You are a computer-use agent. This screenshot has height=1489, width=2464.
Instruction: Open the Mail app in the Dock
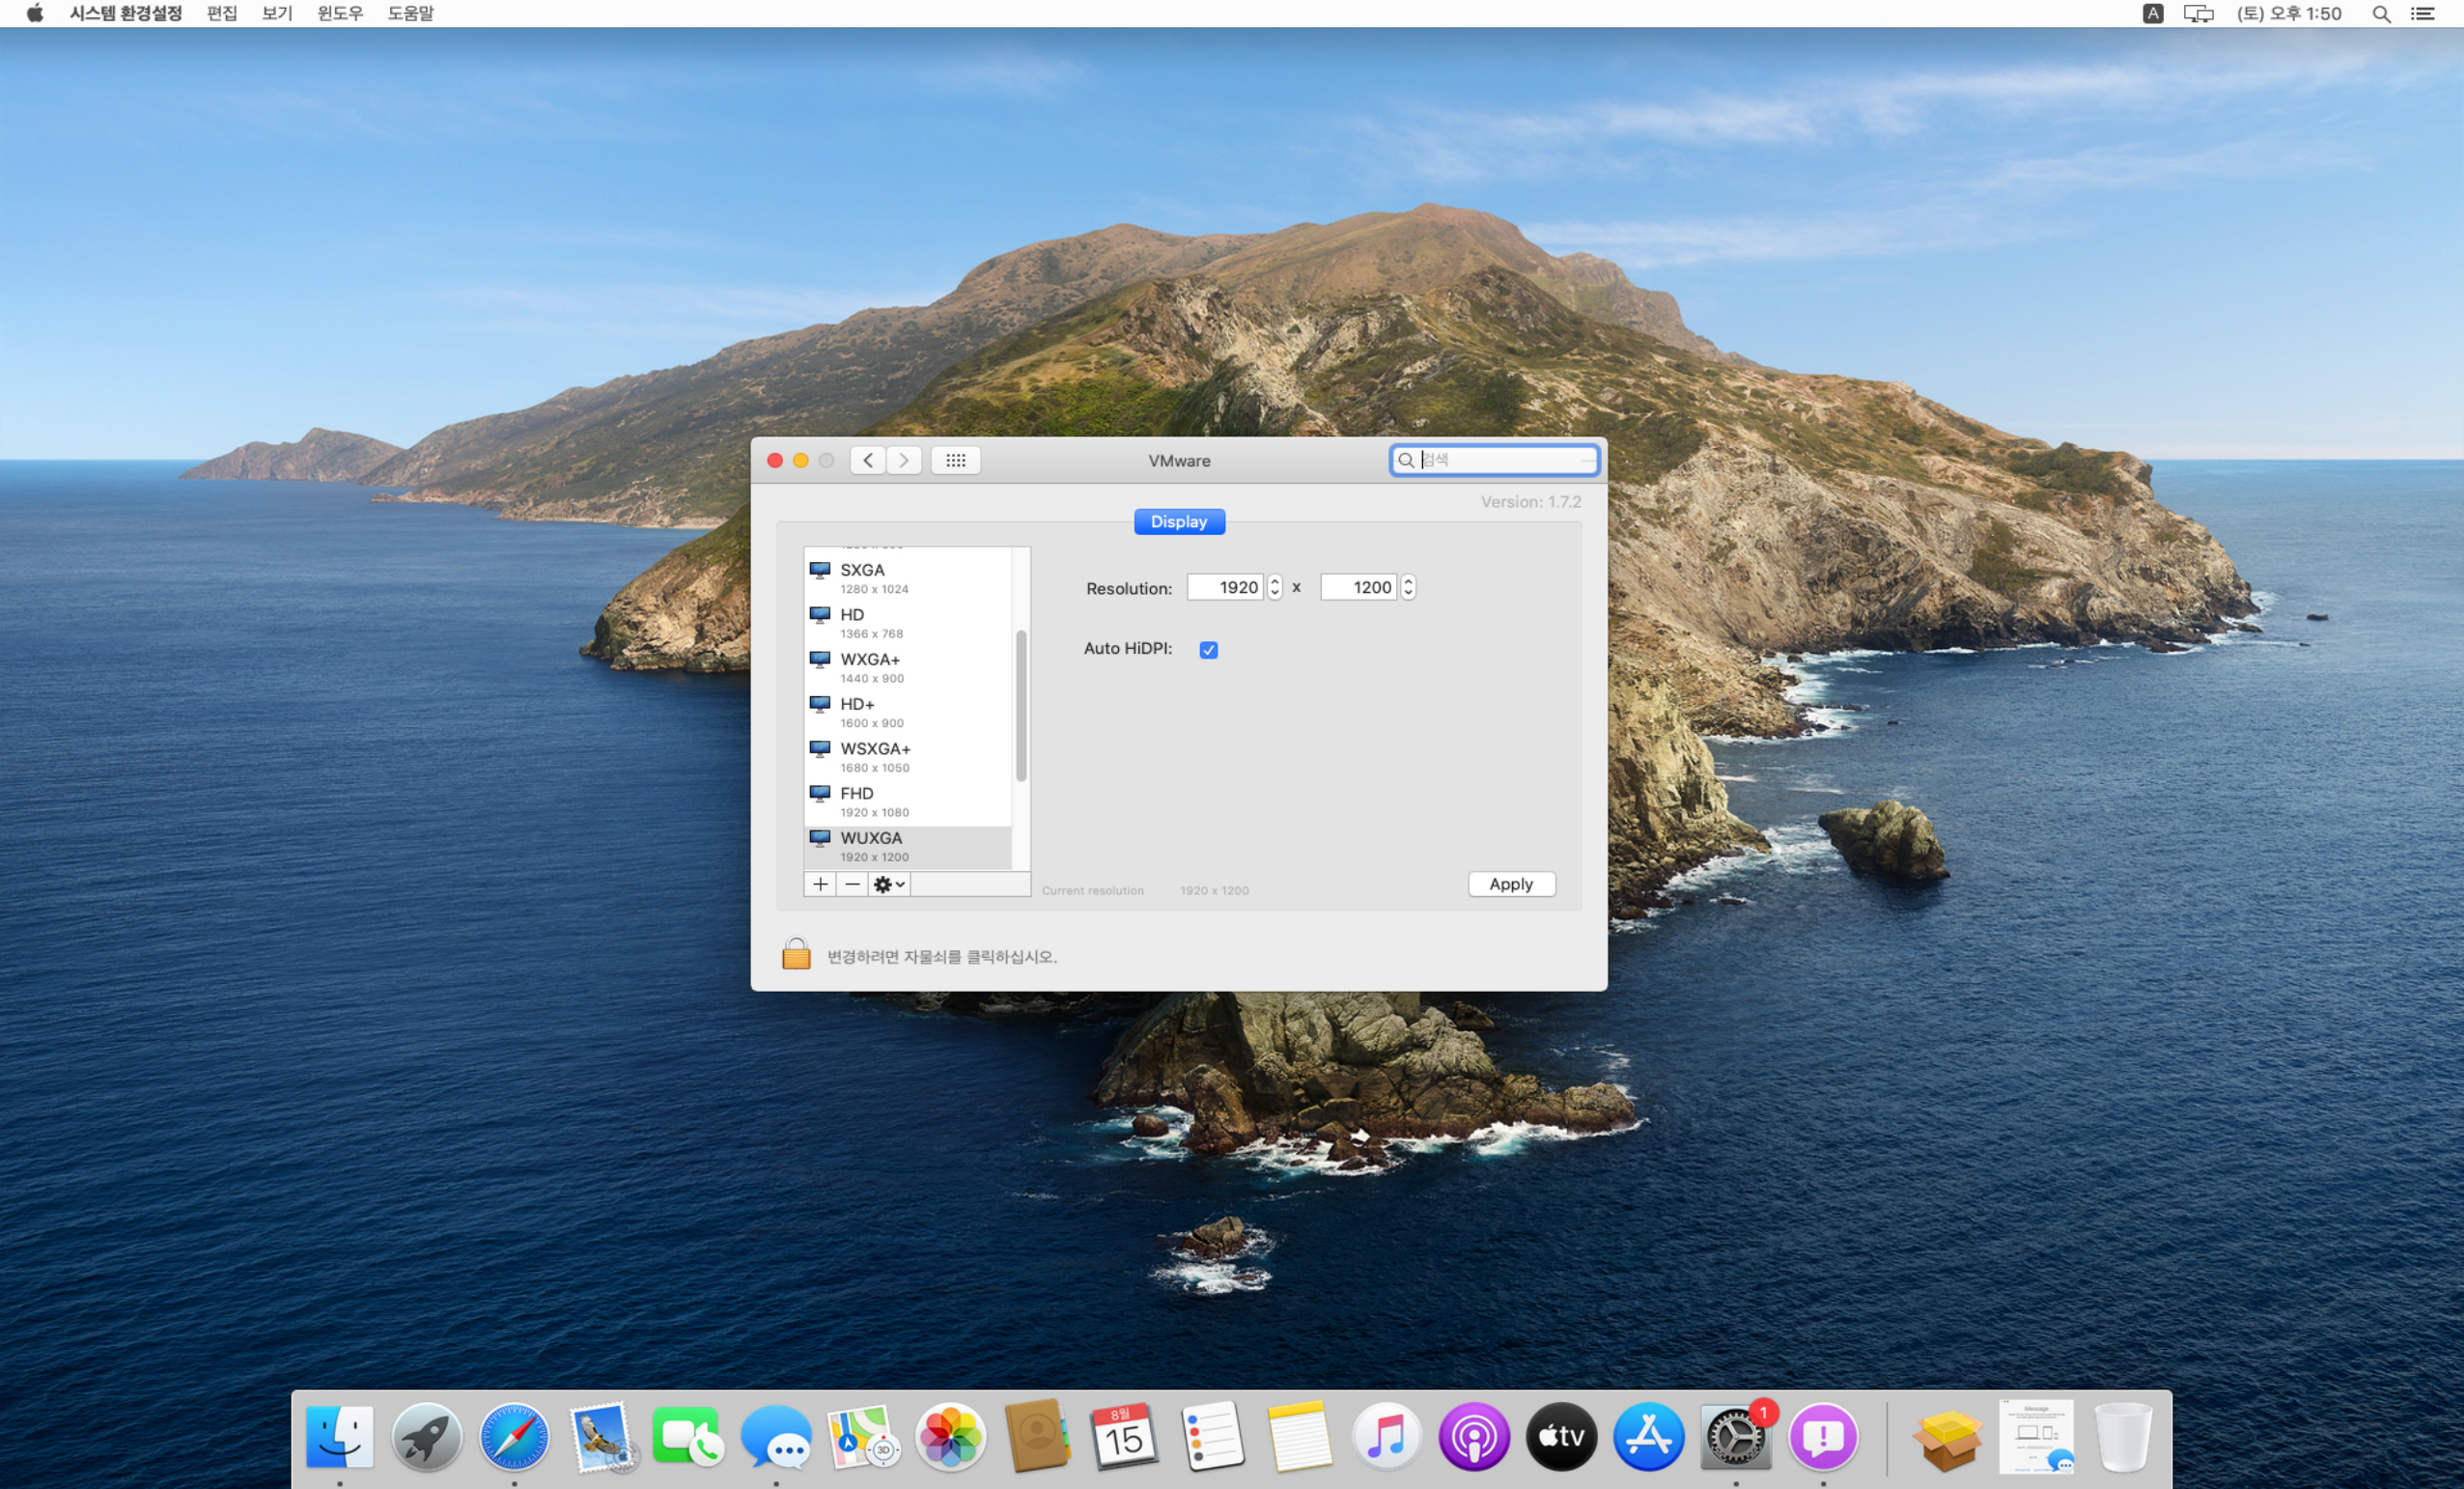(x=602, y=1437)
